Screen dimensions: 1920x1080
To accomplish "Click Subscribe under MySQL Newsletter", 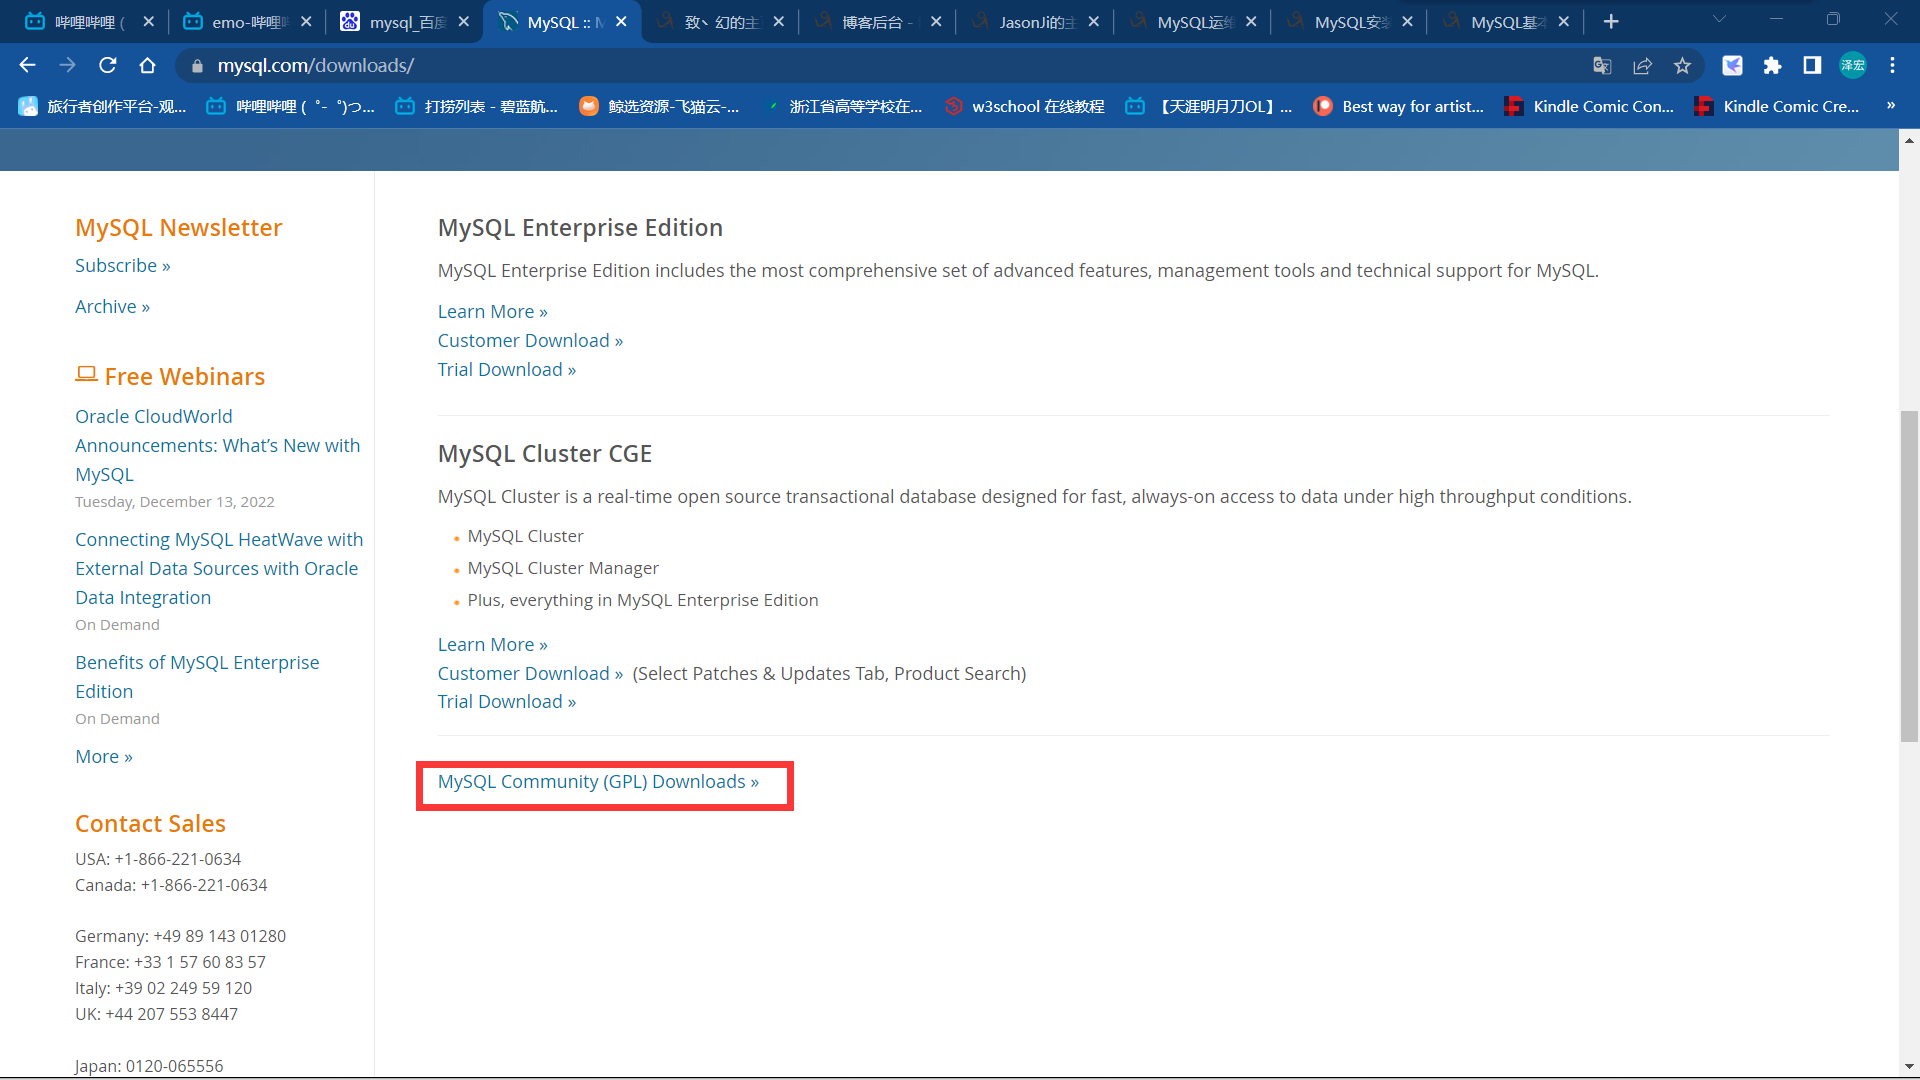I will click(x=123, y=265).
